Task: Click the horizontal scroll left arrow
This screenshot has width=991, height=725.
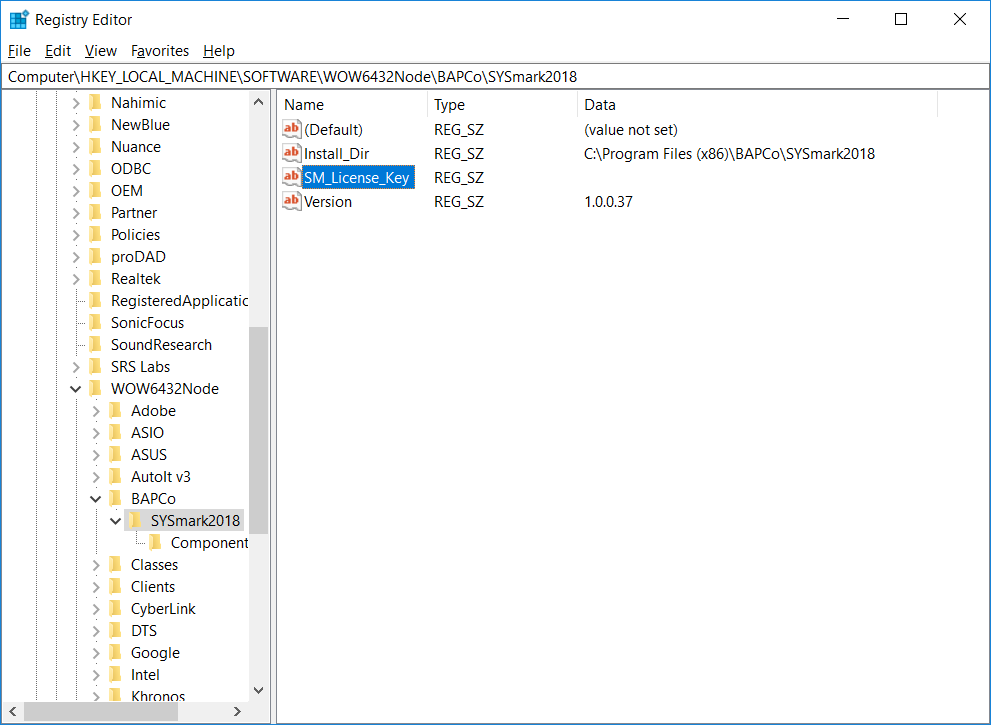Action: (13, 712)
